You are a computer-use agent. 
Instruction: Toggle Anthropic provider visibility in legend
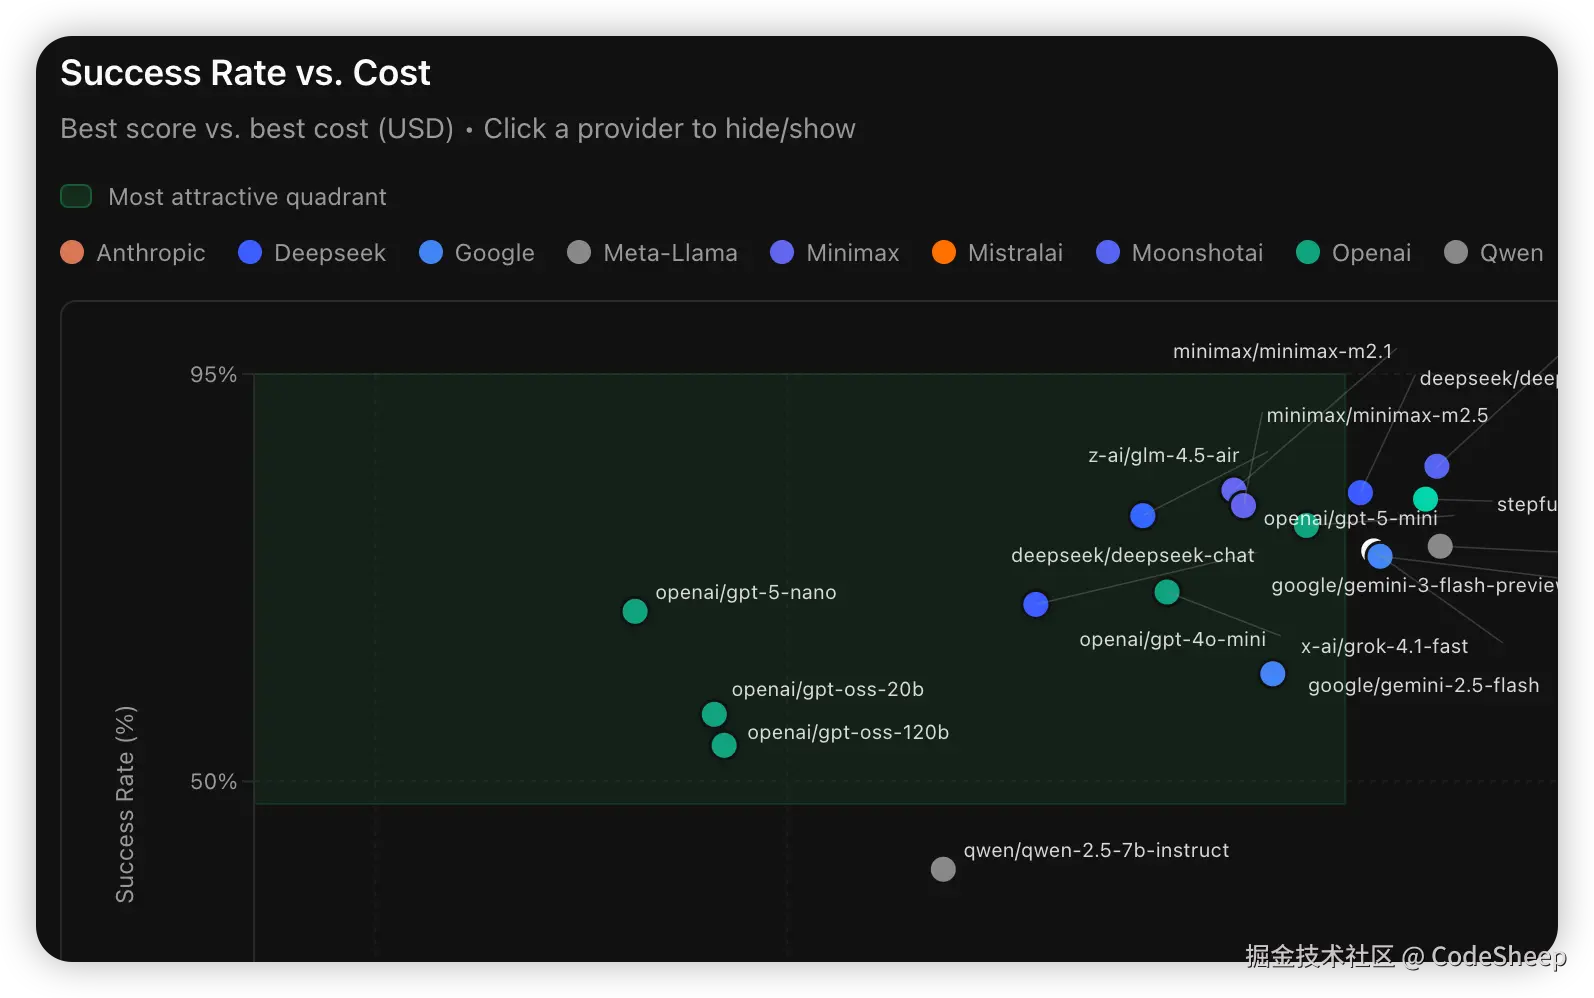133,253
